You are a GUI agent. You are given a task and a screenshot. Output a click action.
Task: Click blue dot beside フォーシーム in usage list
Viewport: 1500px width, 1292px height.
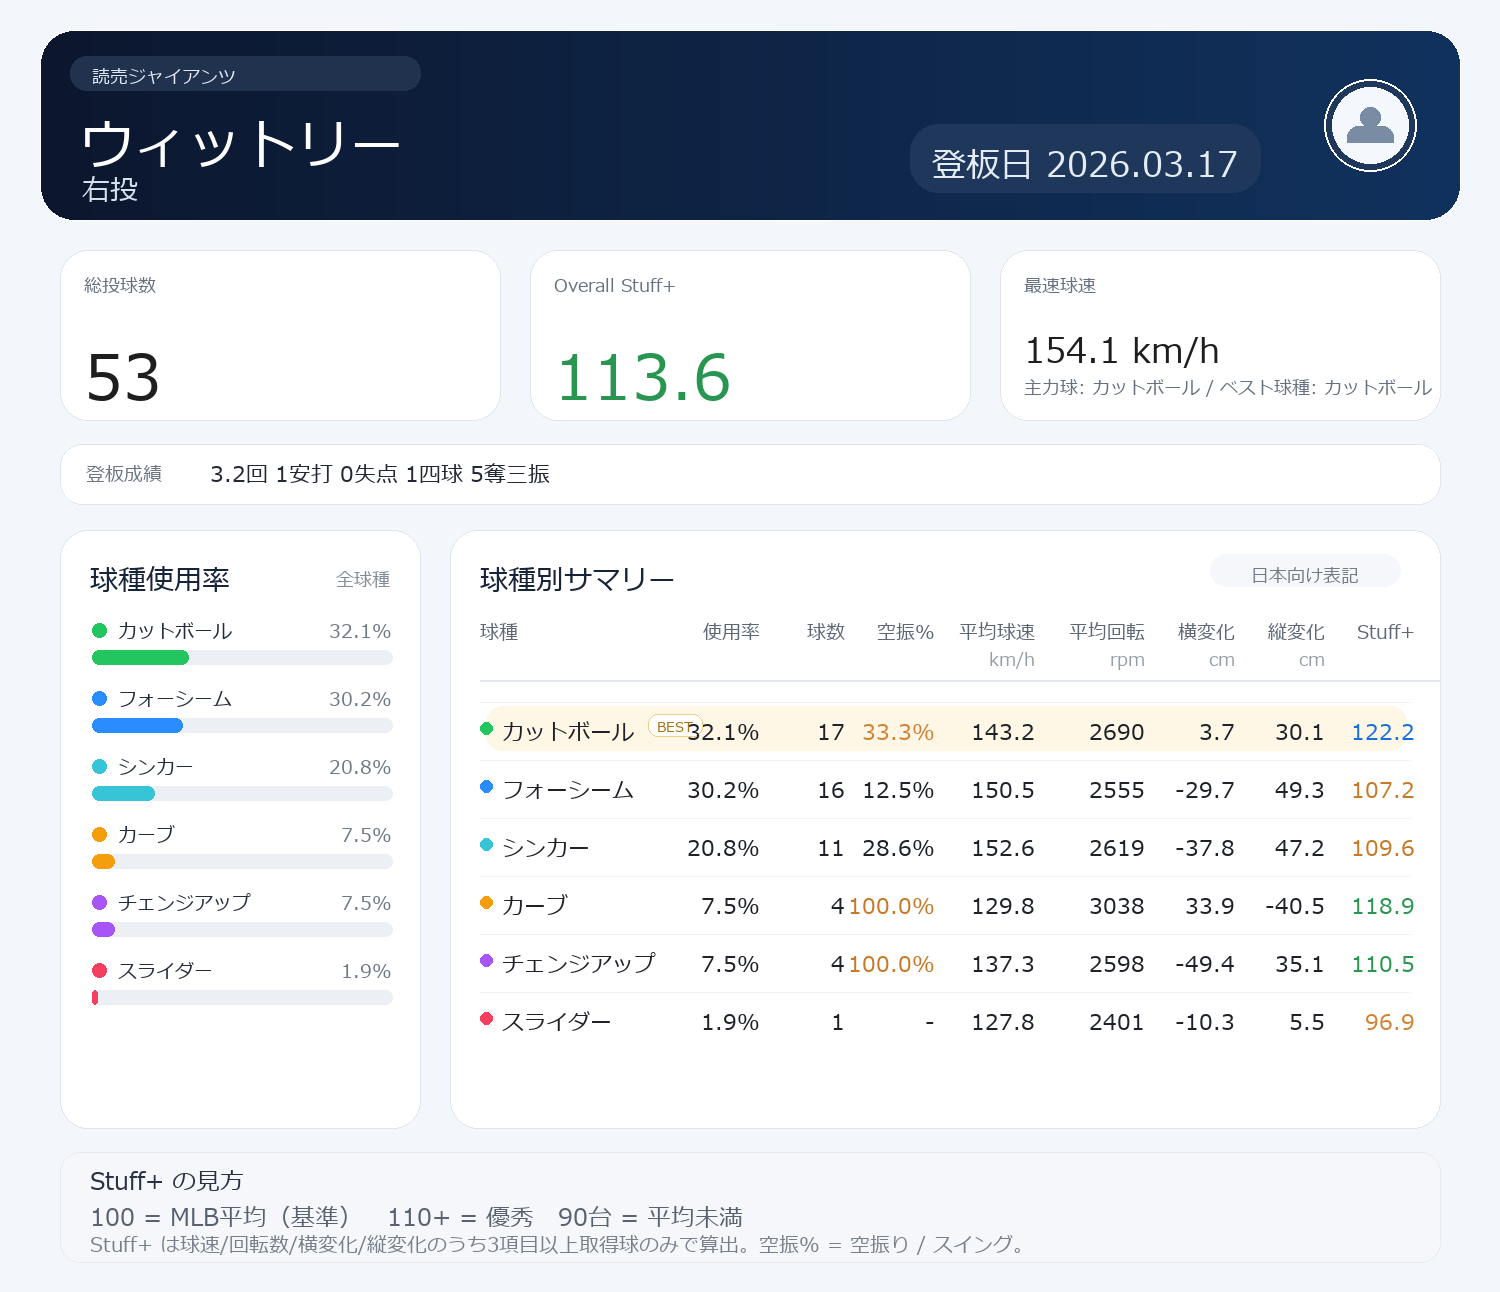(99, 699)
